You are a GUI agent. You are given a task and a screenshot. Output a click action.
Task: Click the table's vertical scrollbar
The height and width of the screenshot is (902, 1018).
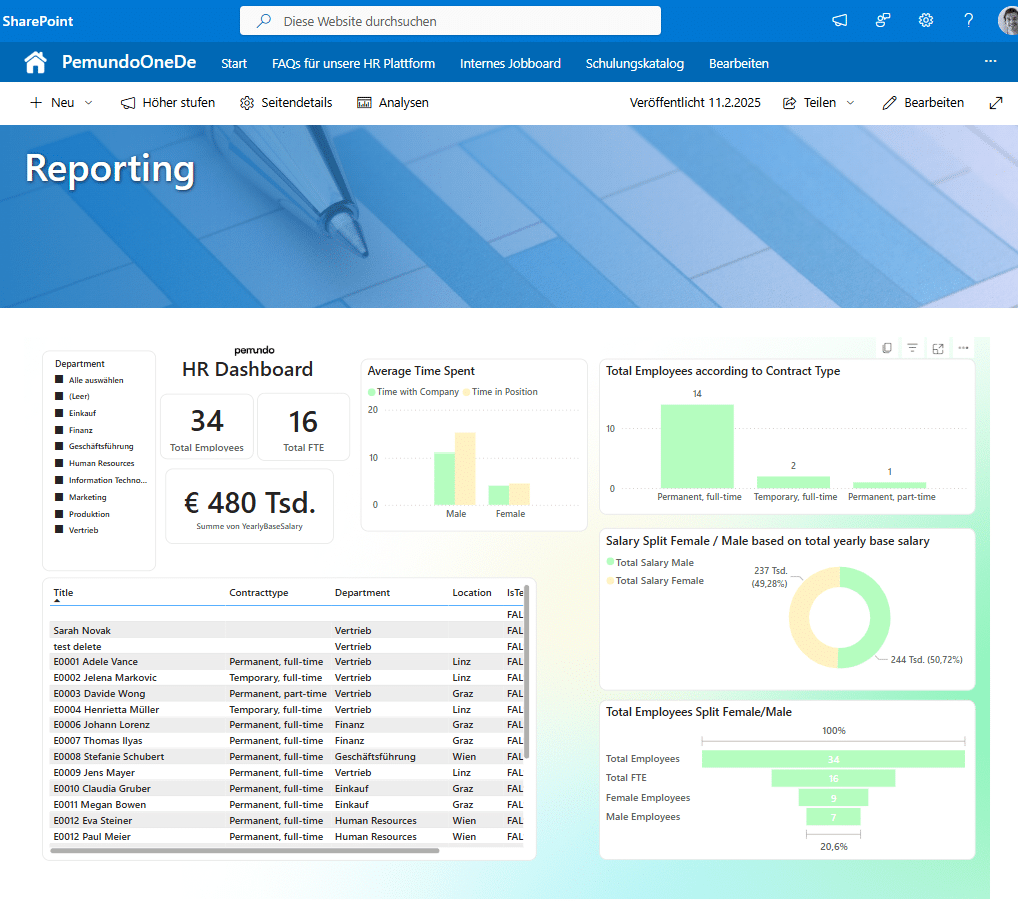pos(527,671)
